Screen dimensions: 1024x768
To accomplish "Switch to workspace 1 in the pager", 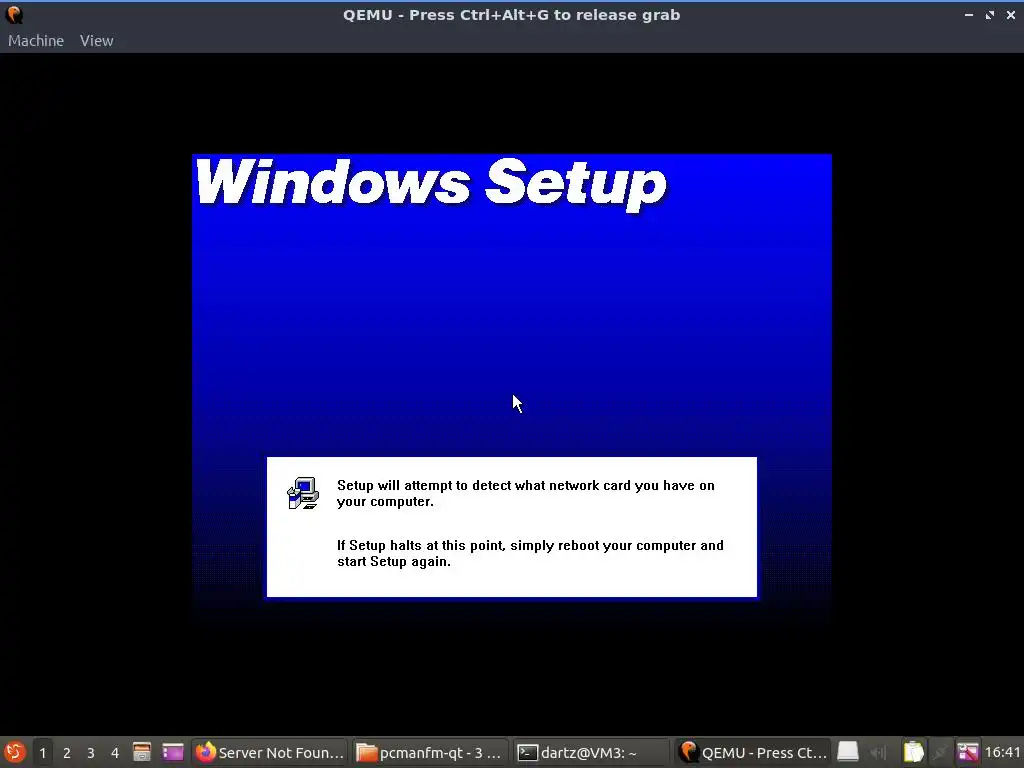I will coord(43,753).
